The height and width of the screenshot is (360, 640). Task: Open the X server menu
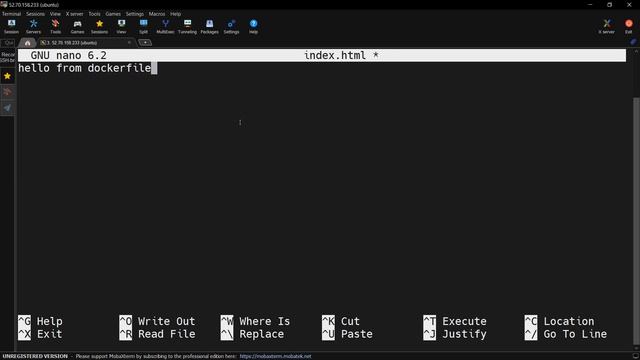coord(74,14)
